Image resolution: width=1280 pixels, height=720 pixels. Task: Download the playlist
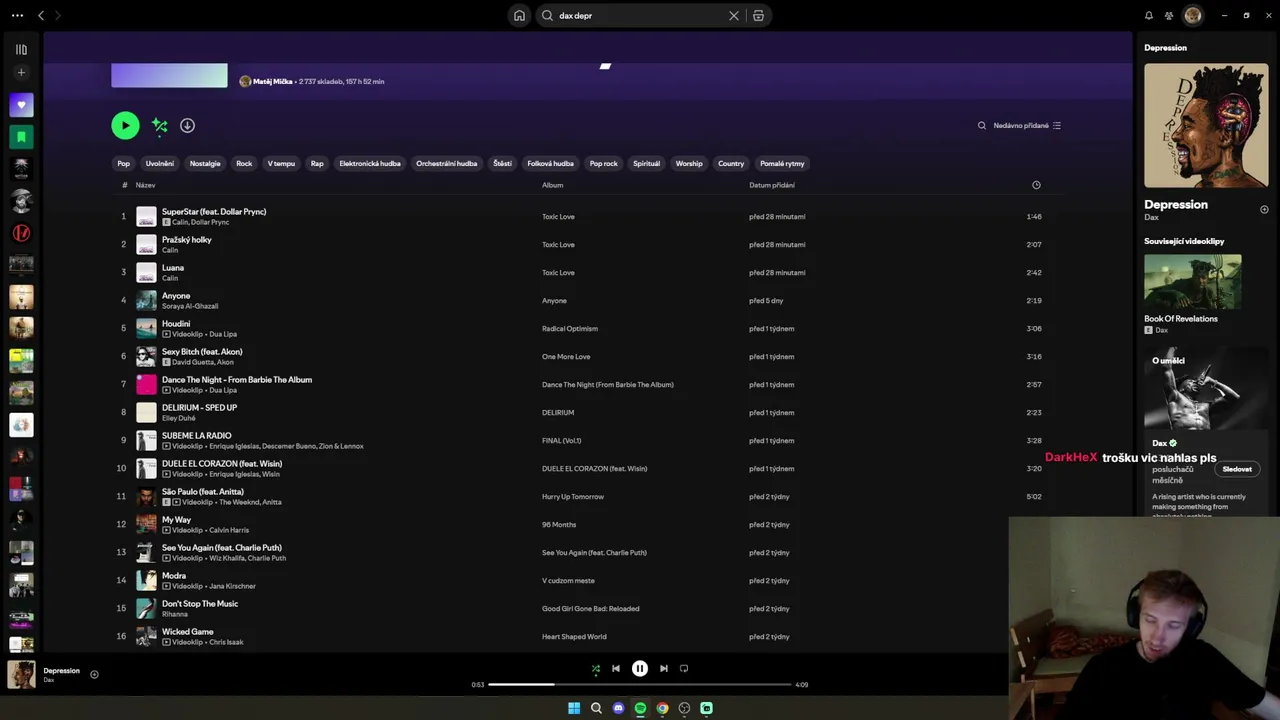pos(187,125)
